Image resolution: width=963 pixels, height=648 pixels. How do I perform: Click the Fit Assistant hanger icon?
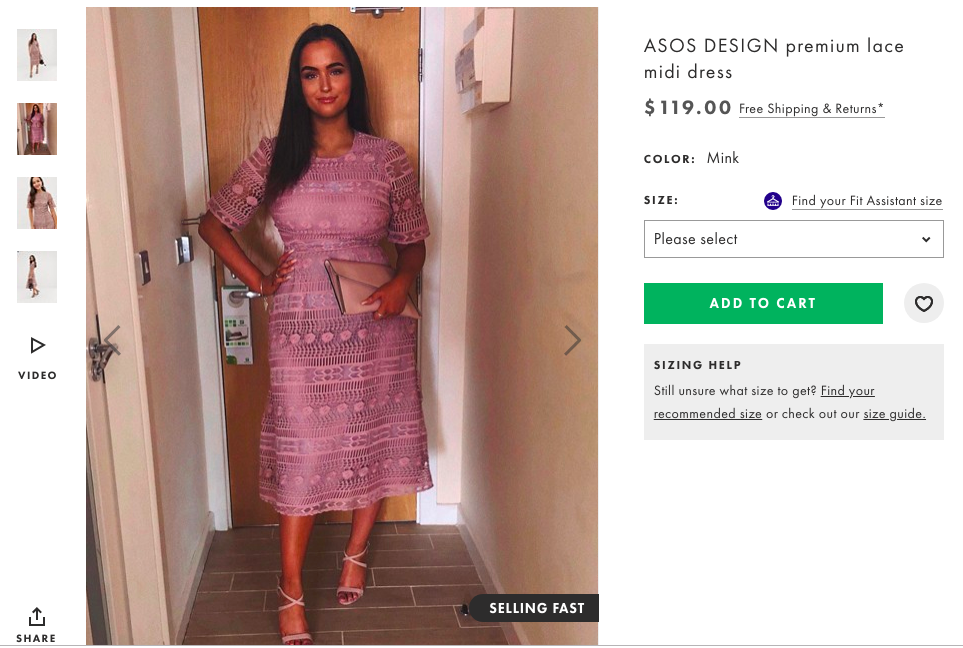(773, 201)
